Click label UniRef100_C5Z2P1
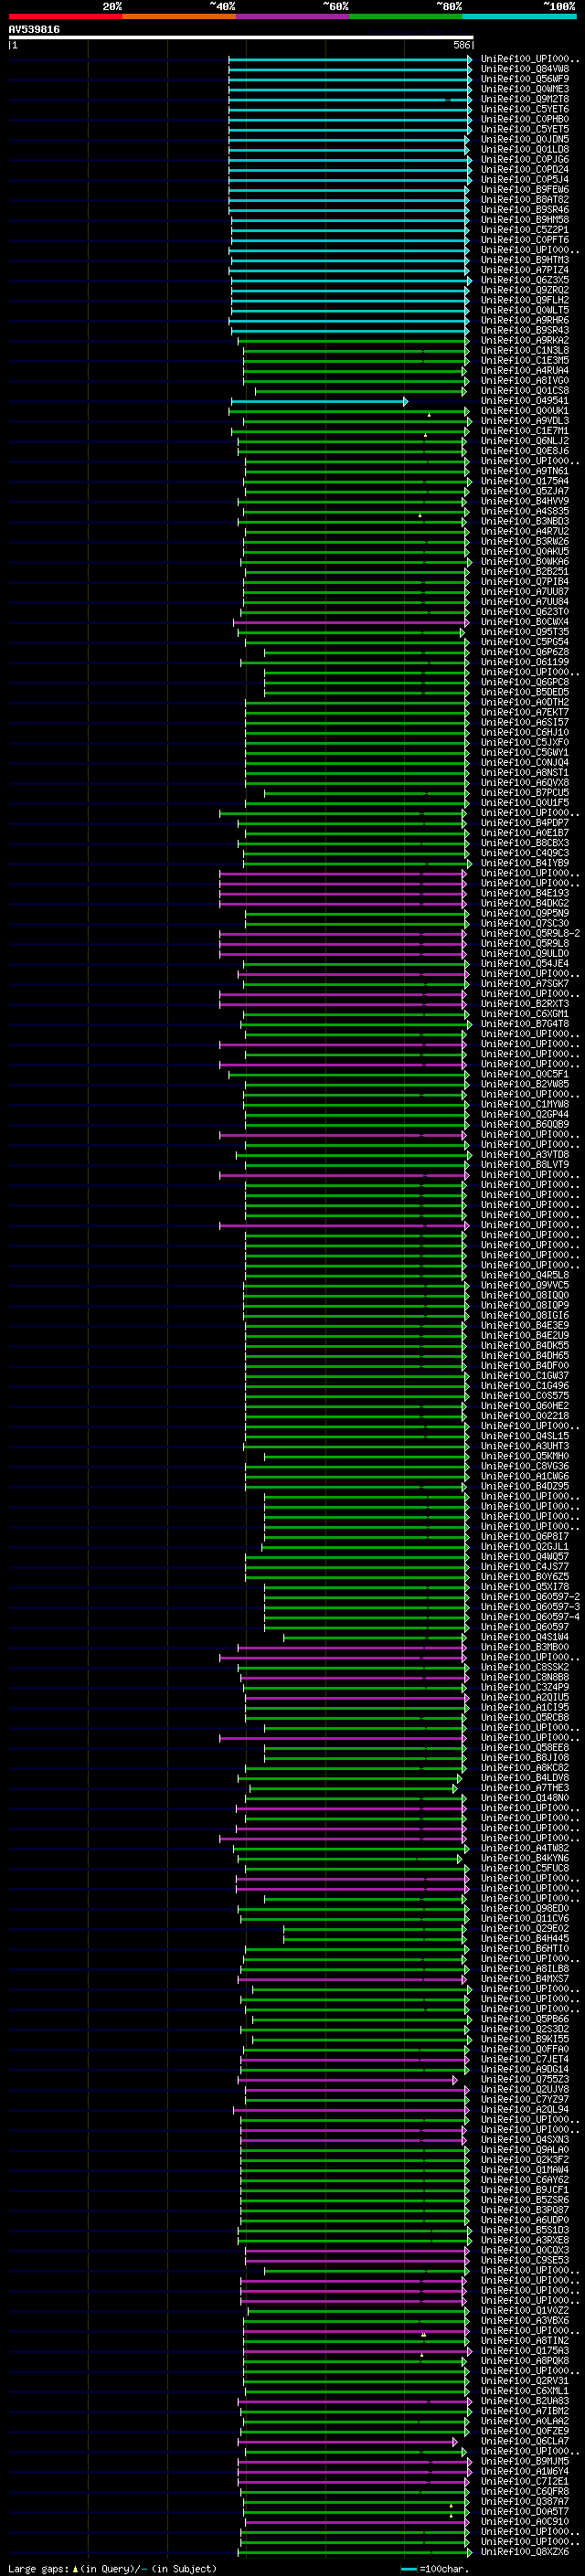This screenshot has height=2576, width=585. [x=525, y=229]
